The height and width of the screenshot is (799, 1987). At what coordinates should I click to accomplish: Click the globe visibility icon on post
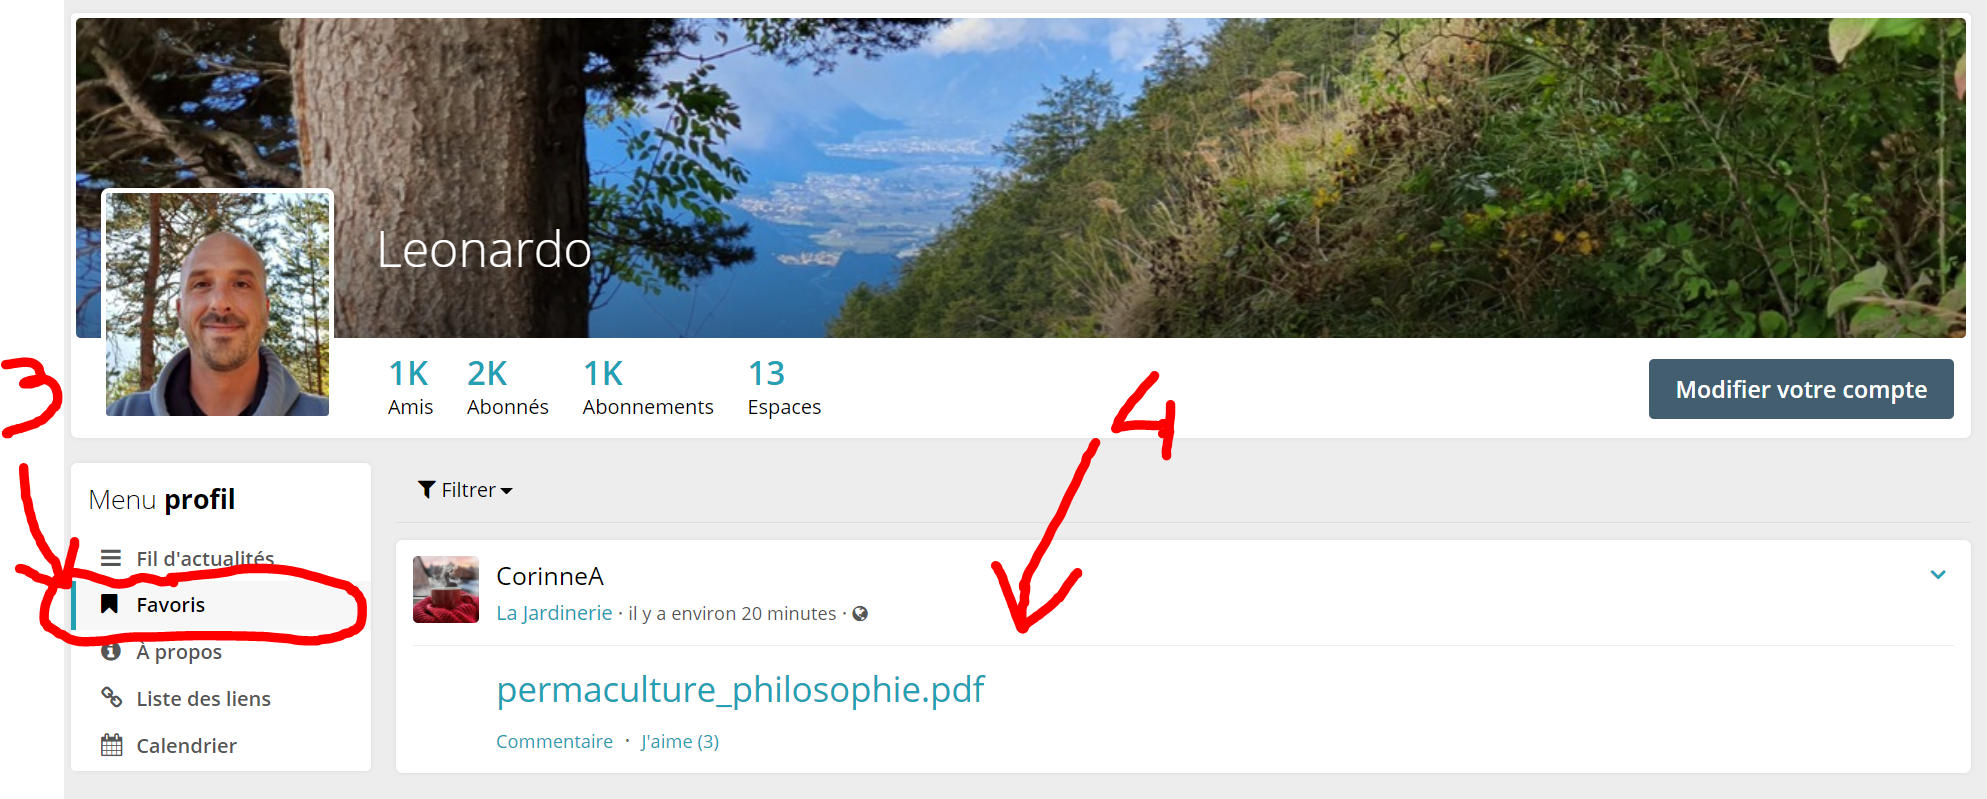860,614
